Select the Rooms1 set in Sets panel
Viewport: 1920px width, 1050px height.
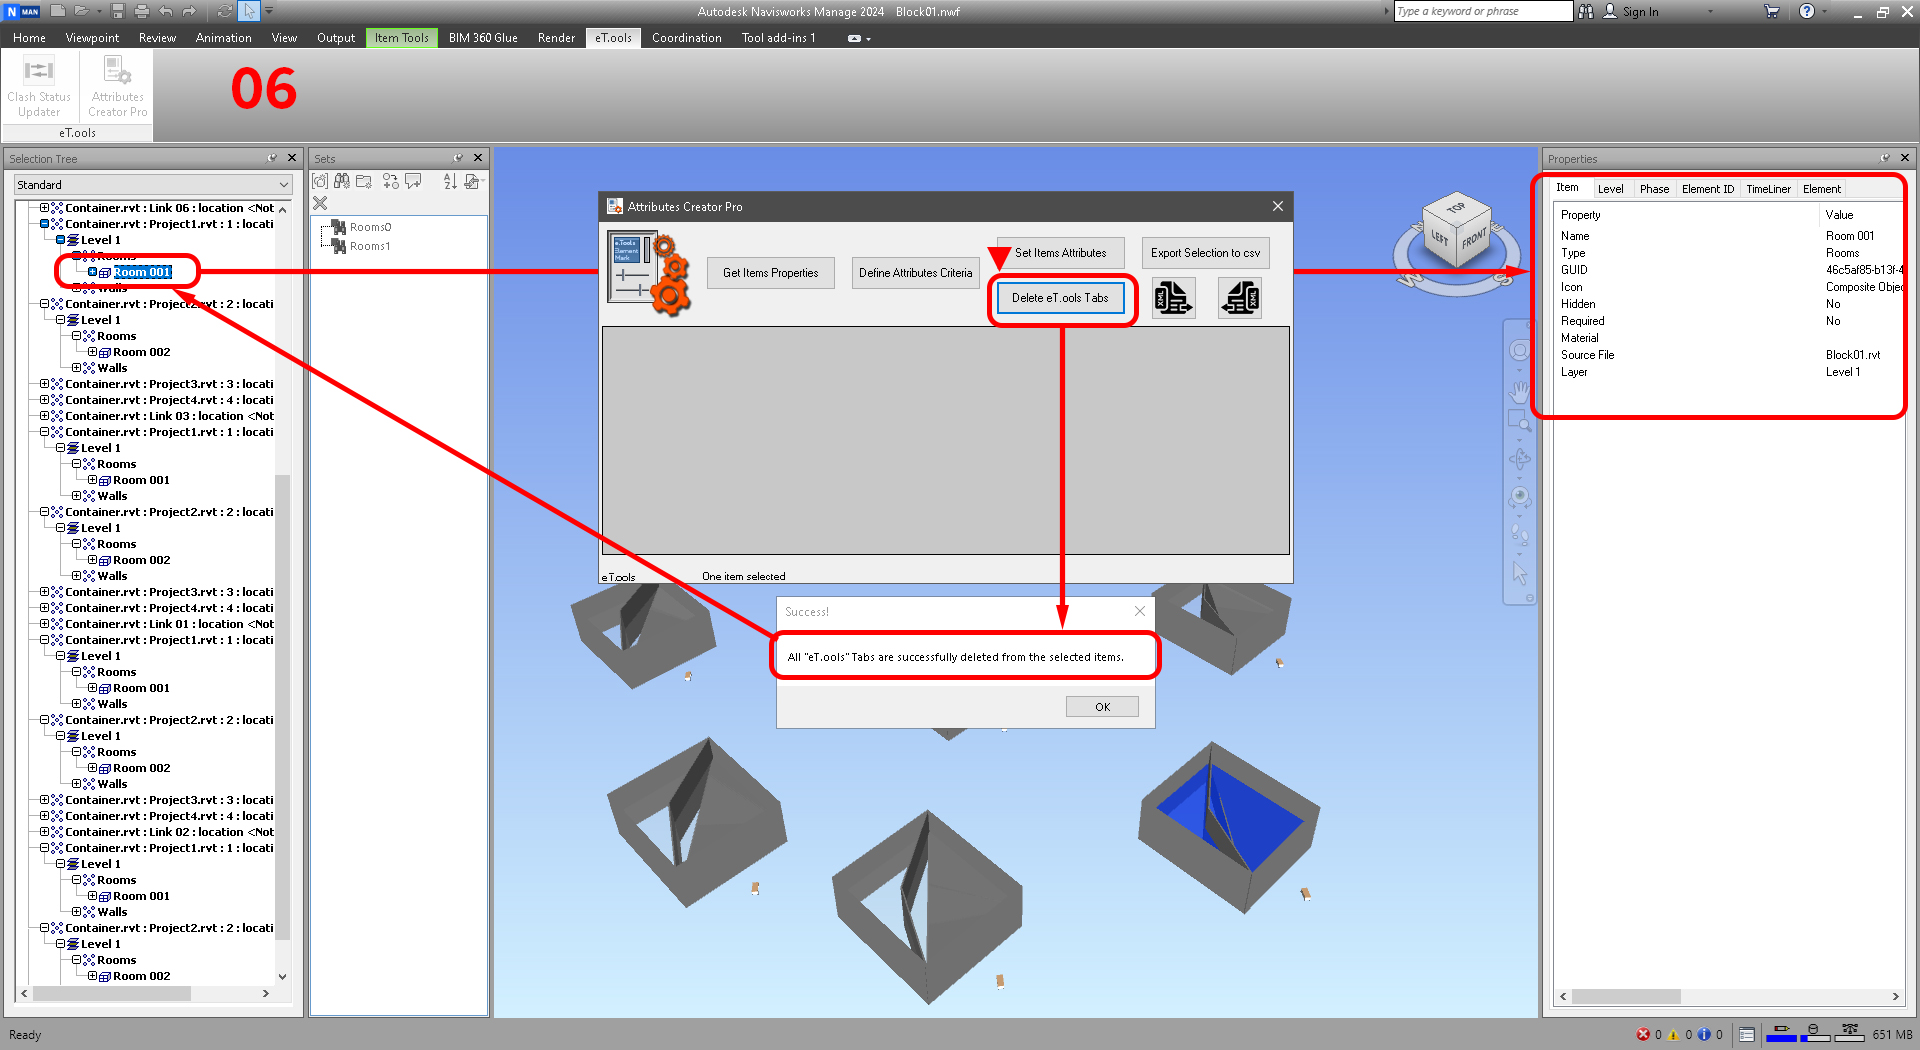click(x=370, y=246)
